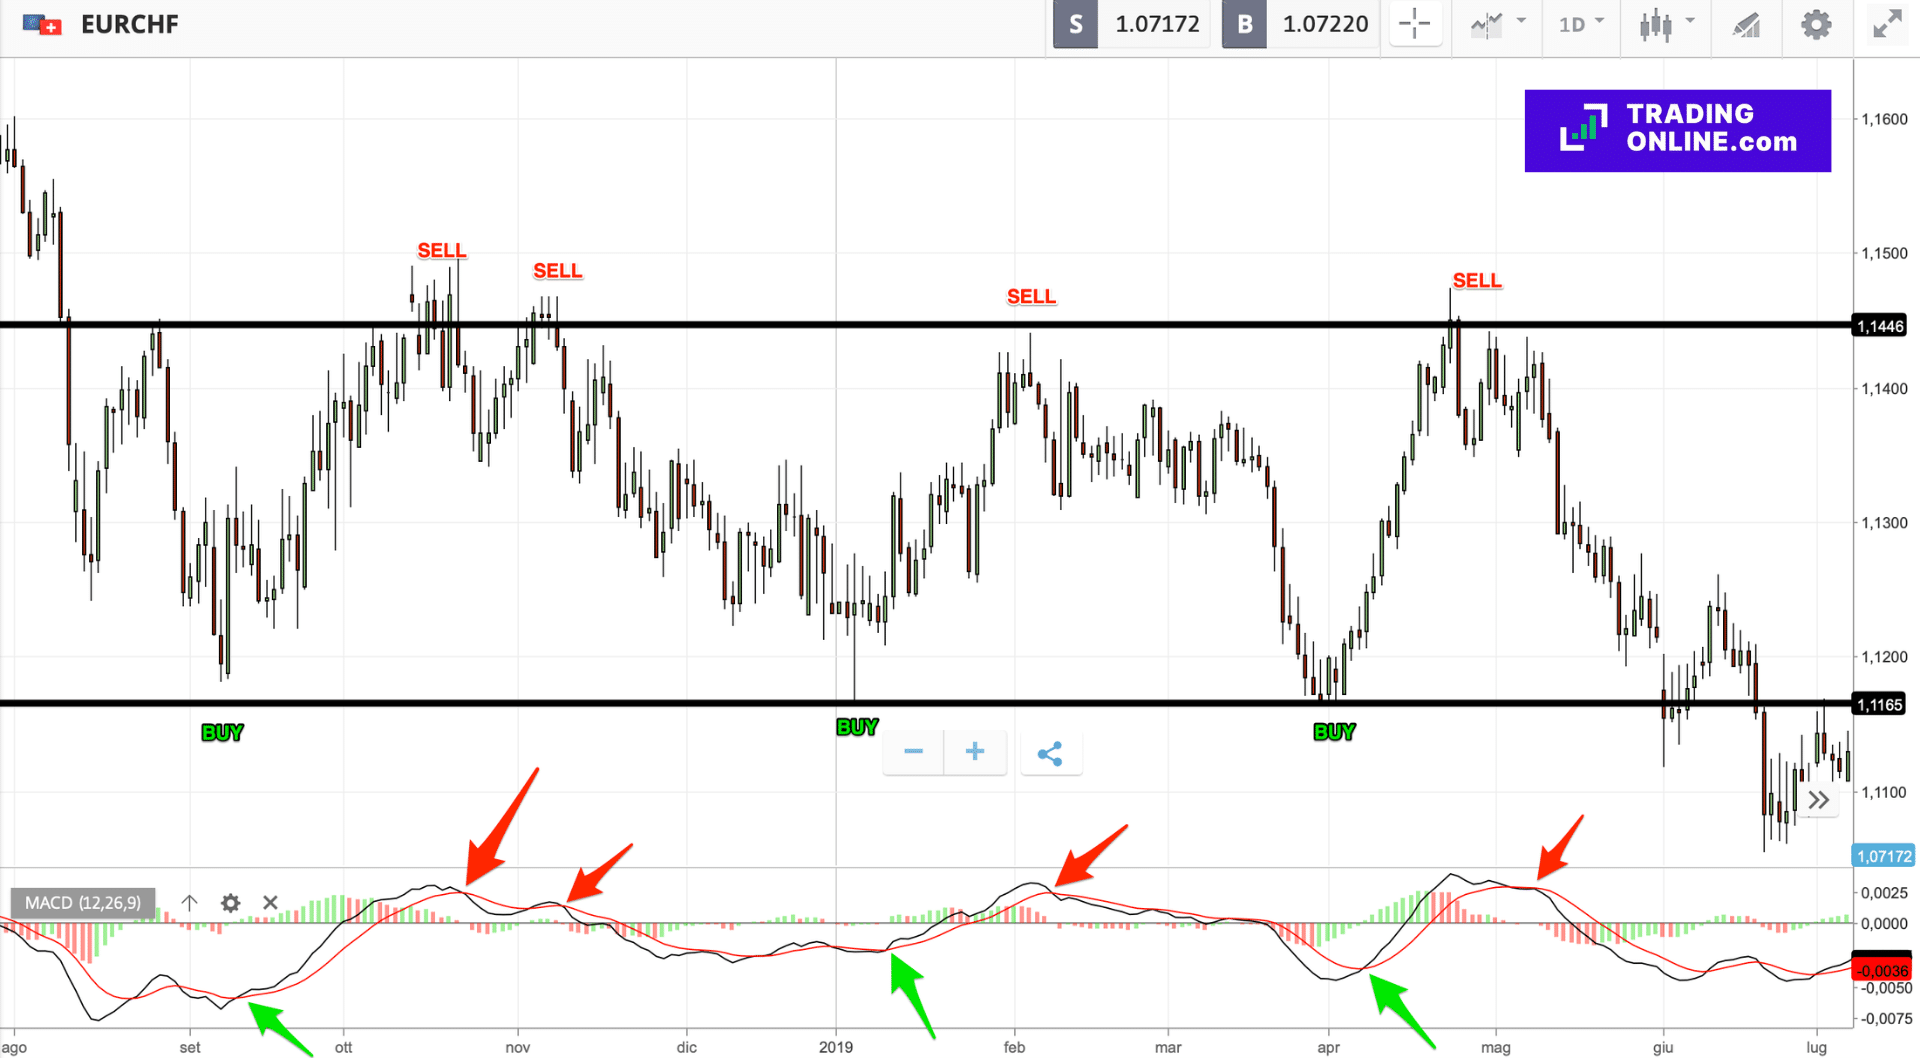Zoom in with the plus button
The height and width of the screenshot is (1058, 1920).
[x=975, y=752]
